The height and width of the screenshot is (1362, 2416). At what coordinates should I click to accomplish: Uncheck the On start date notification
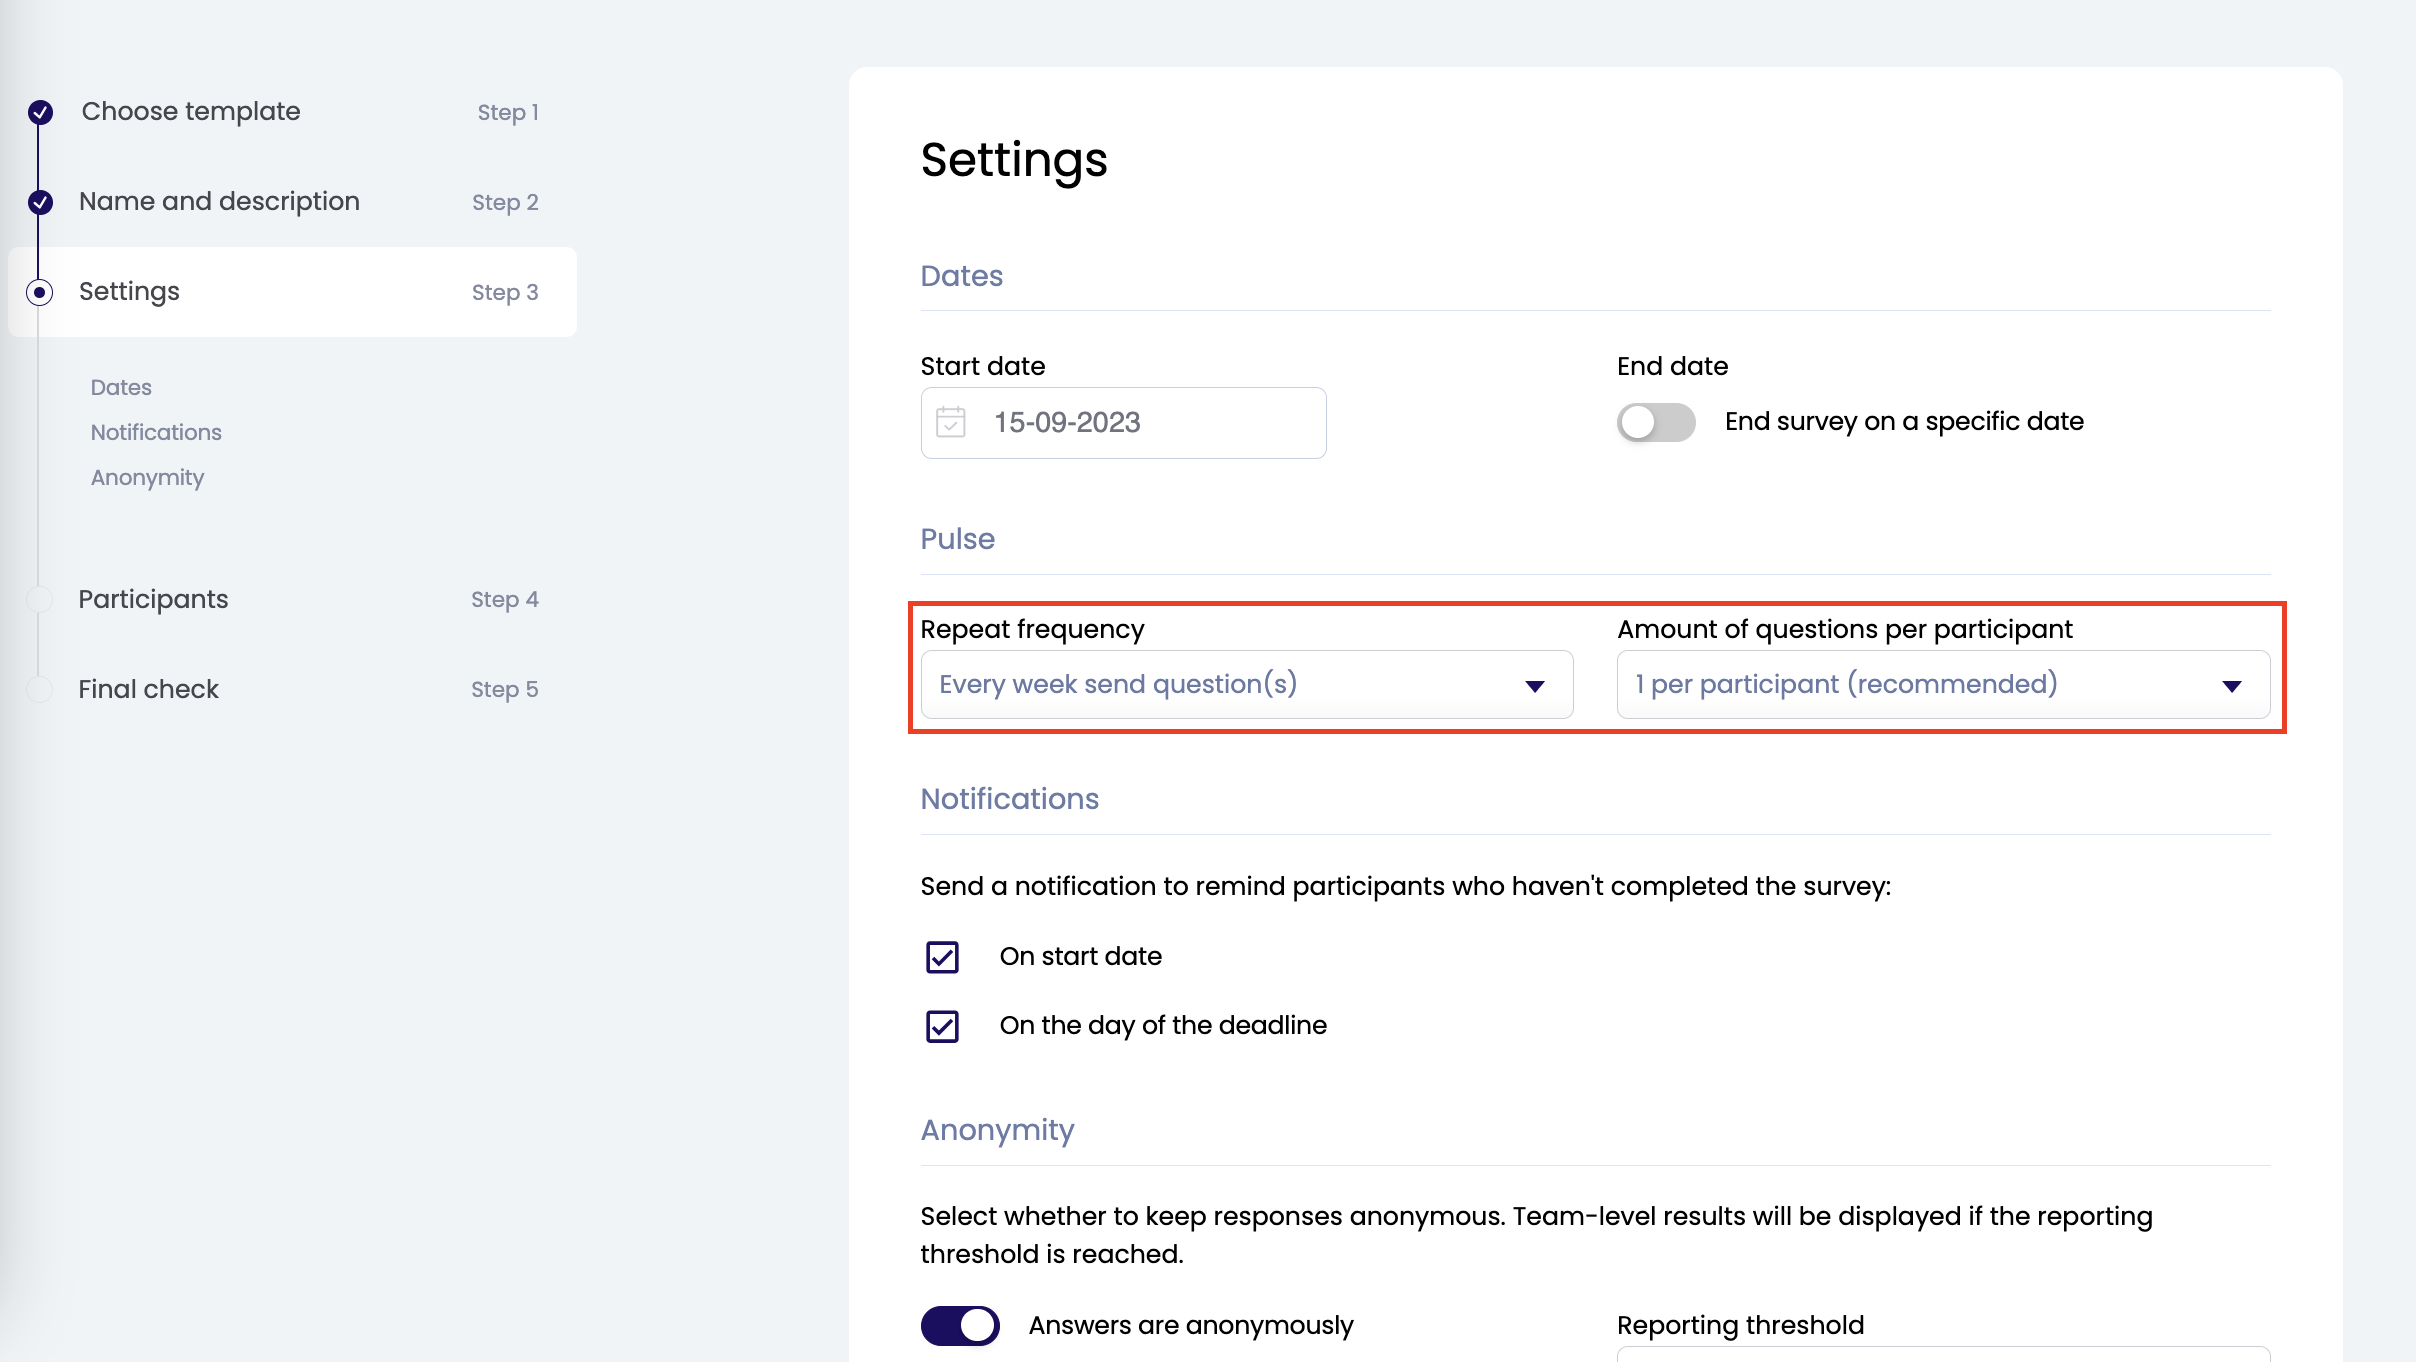942,957
